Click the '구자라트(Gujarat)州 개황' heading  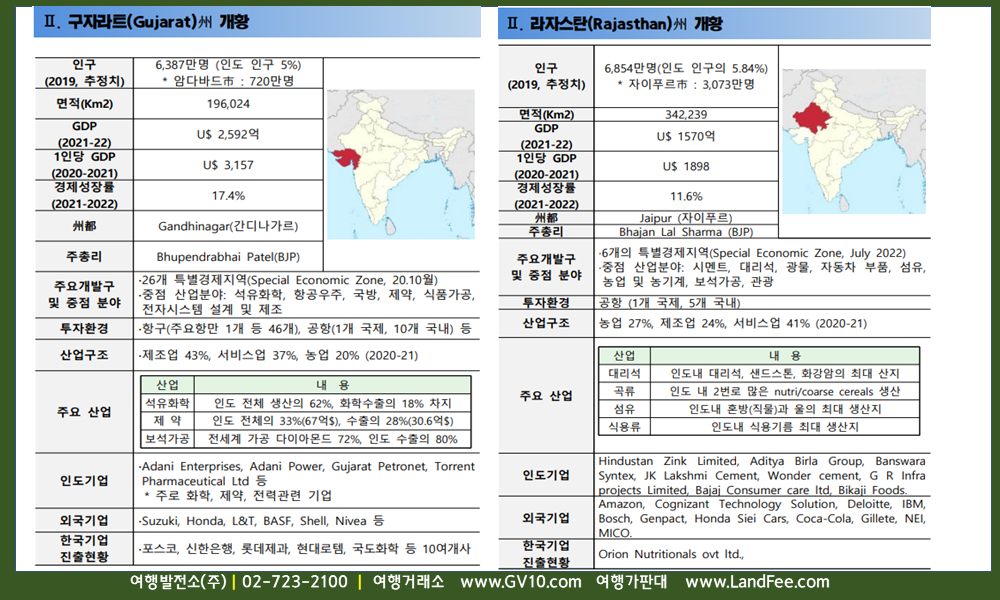click(x=146, y=22)
